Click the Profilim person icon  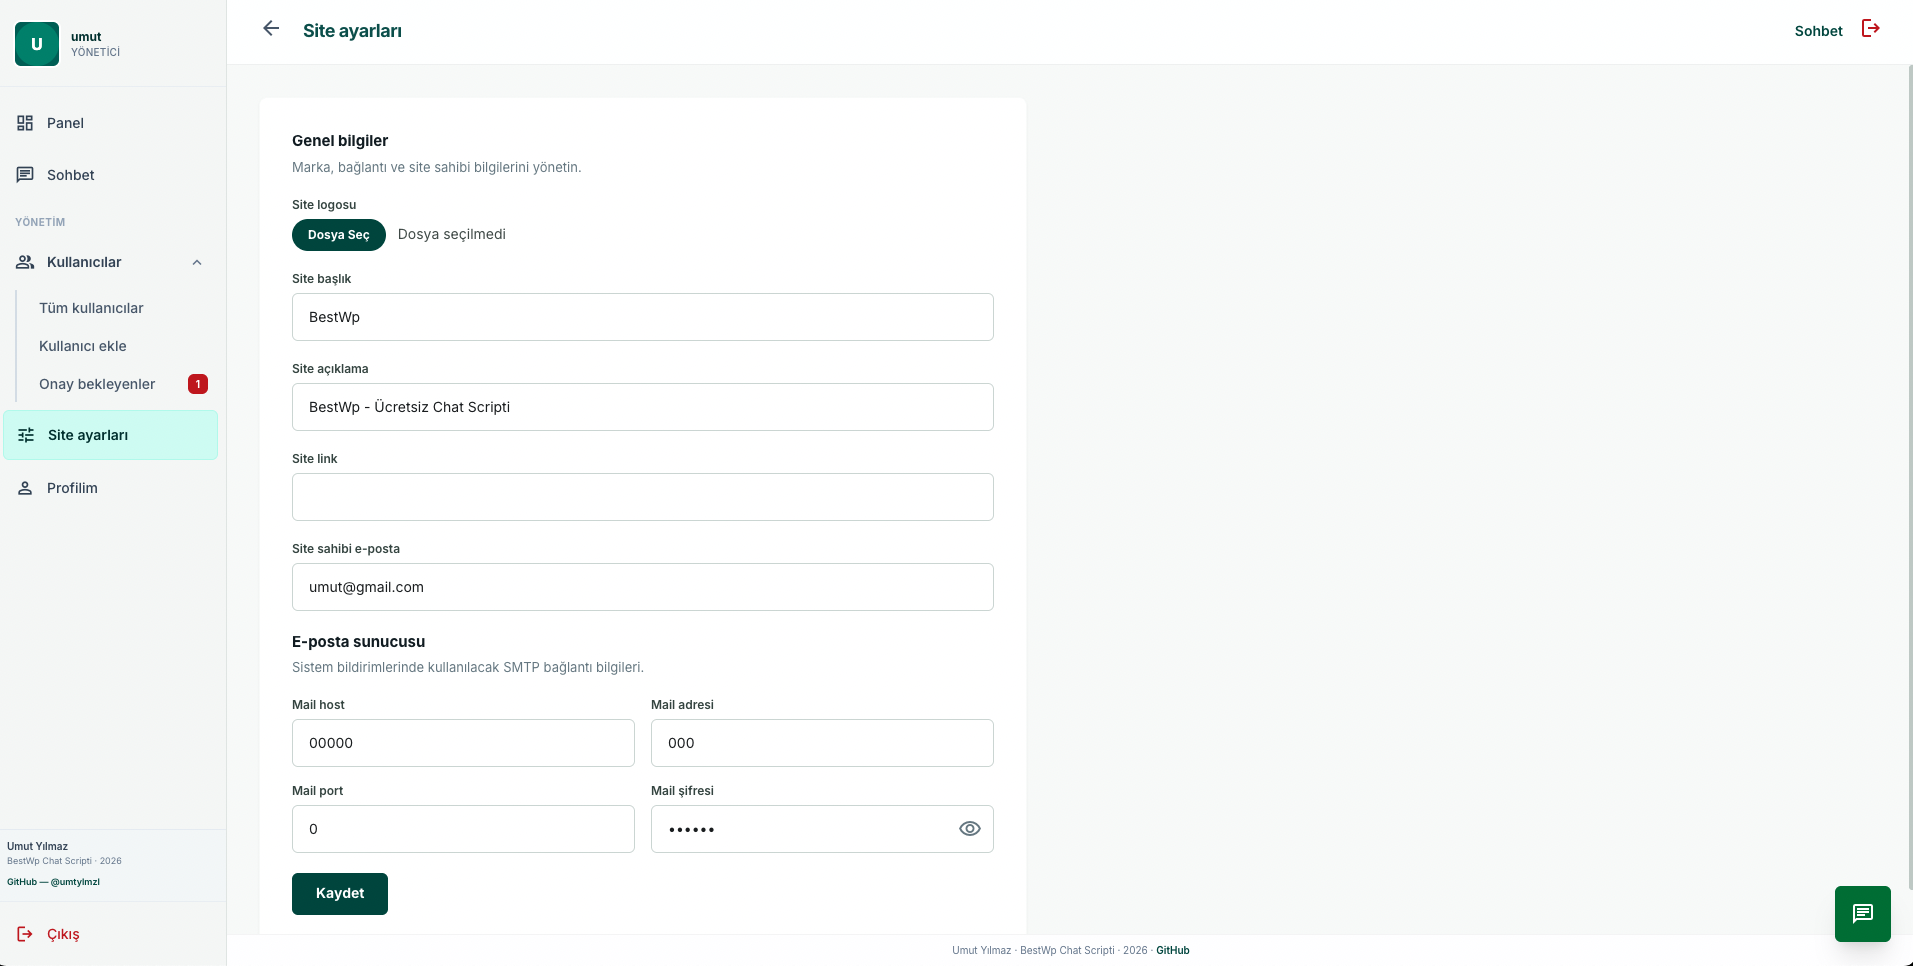[x=25, y=488]
